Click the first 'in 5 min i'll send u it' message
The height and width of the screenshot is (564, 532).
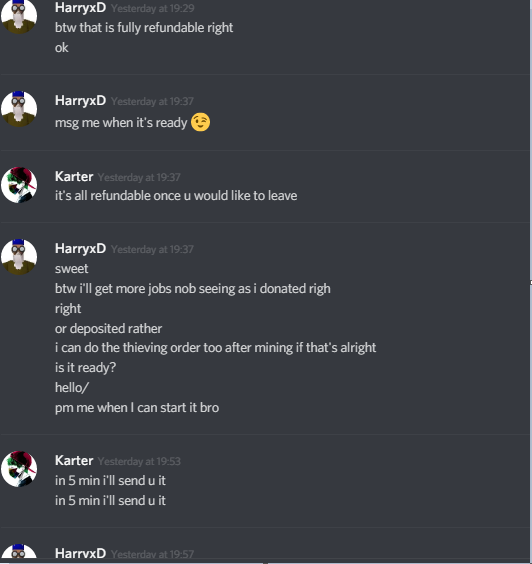pyautogui.click(x=110, y=481)
